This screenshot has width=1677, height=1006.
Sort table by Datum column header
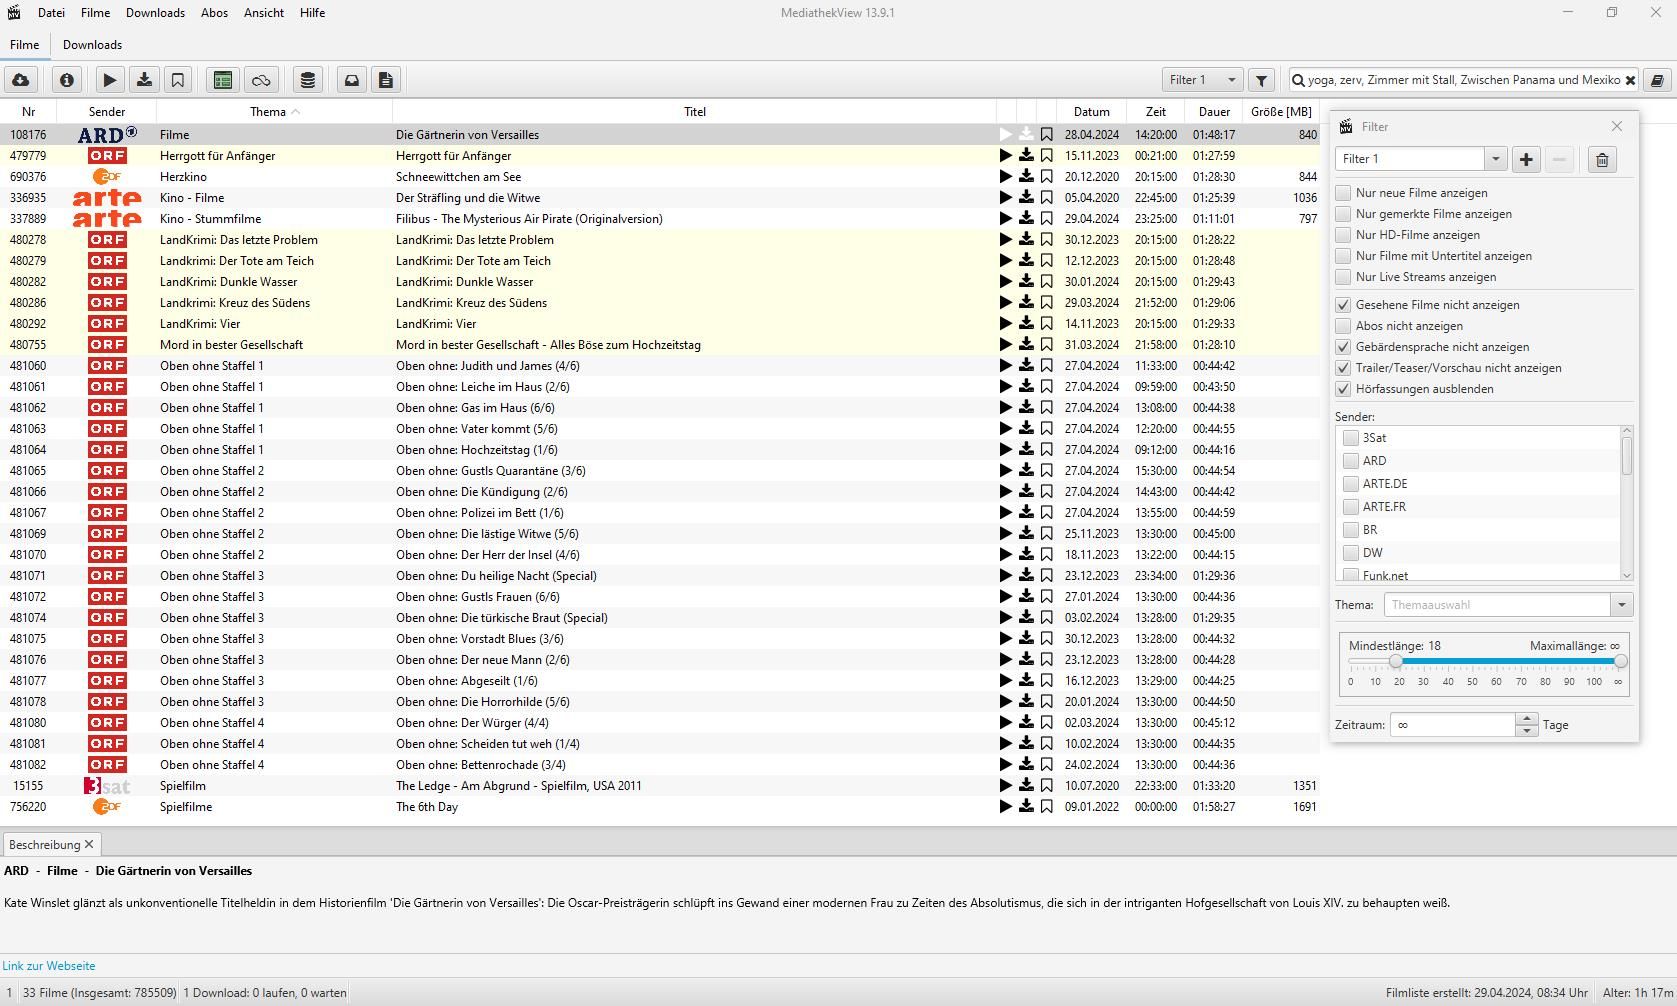pyautogui.click(x=1092, y=112)
